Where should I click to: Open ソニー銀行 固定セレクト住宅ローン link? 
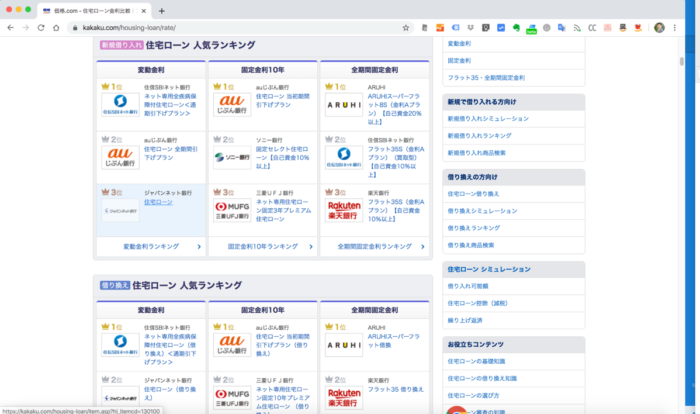[283, 158]
